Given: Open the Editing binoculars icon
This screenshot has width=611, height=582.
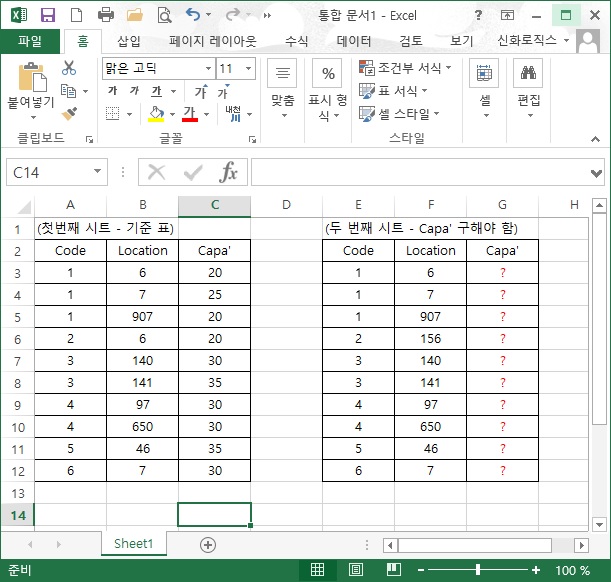Looking at the screenshot, I should 528,73.
